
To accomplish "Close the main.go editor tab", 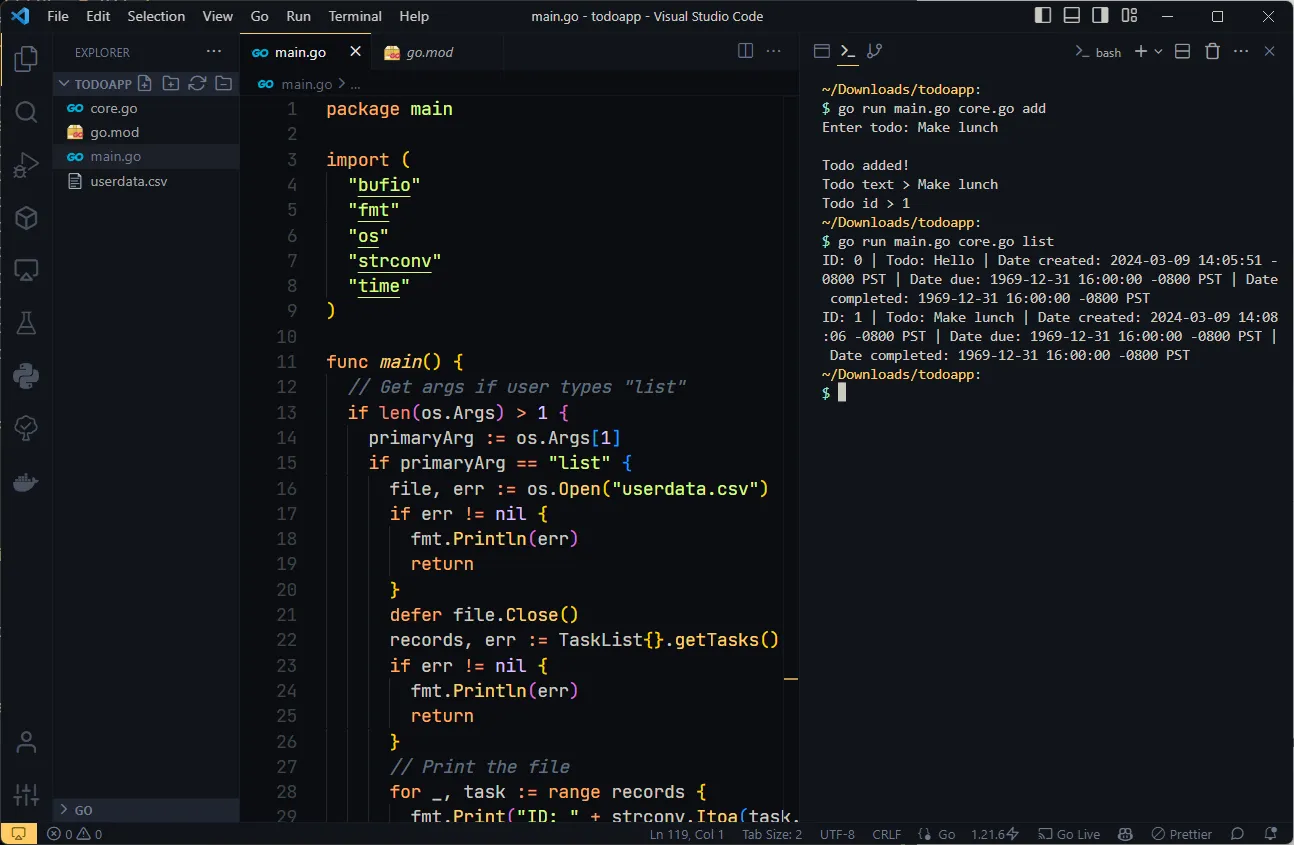I will (x=355, y=52).
